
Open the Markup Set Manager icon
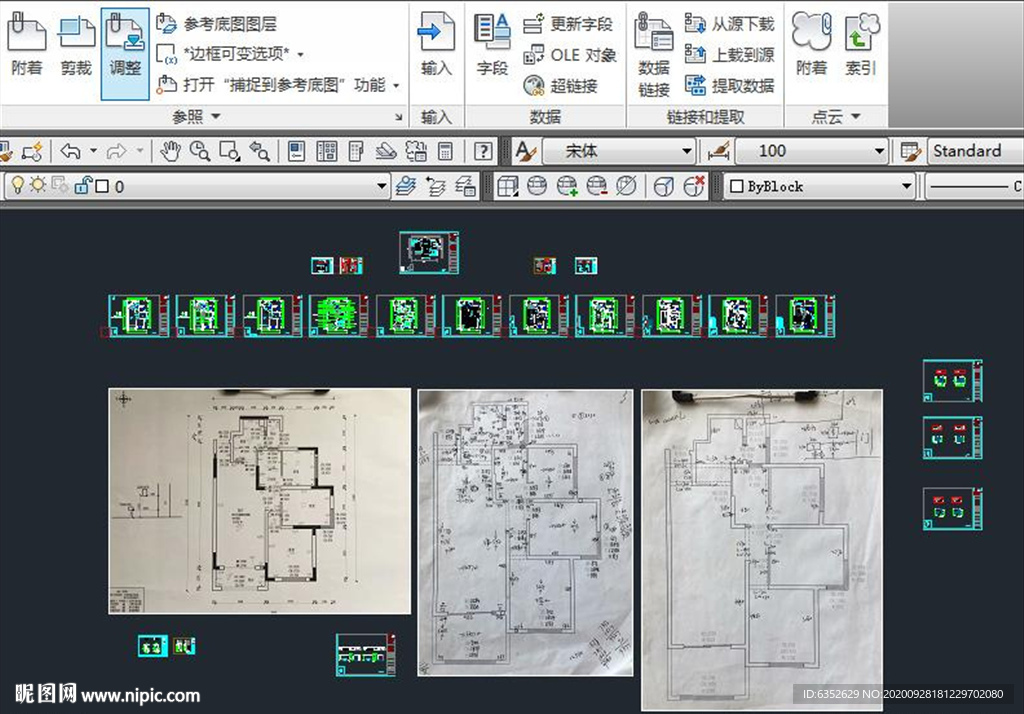coord(416,152)
